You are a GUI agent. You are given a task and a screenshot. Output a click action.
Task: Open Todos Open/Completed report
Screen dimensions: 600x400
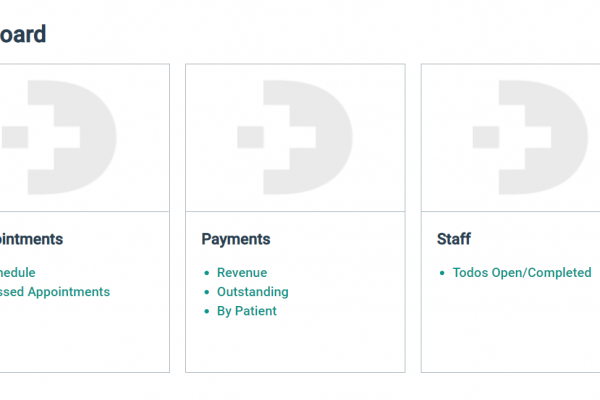[521, 272]
